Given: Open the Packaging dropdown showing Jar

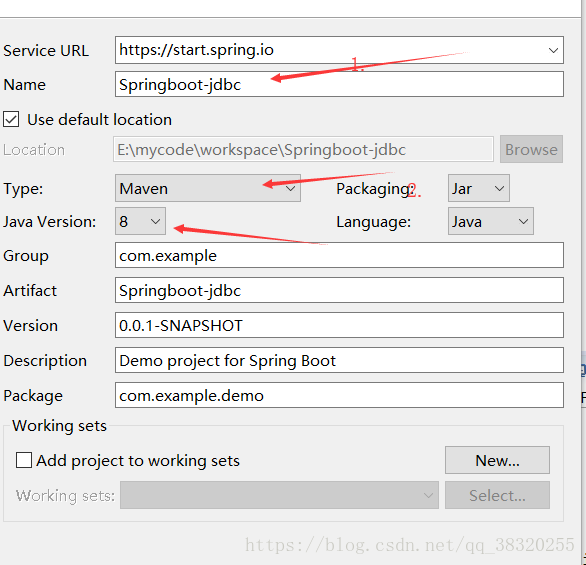Looking at the screenshot, I should click(478, 188).
